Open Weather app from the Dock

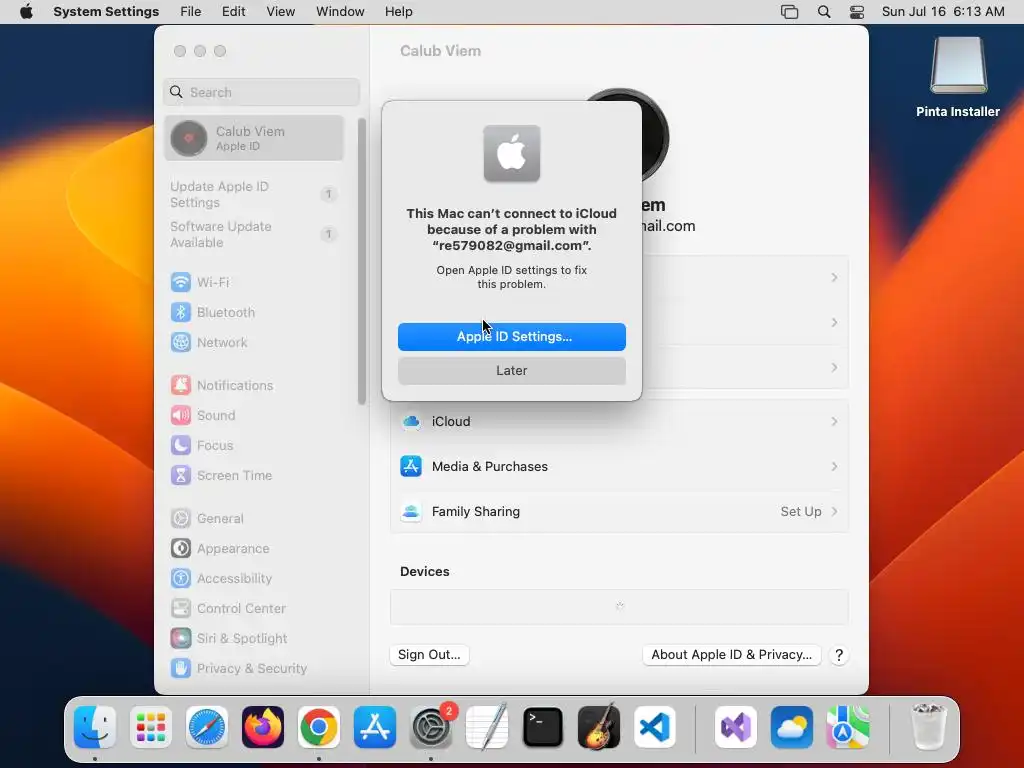[x=792, y=727]
